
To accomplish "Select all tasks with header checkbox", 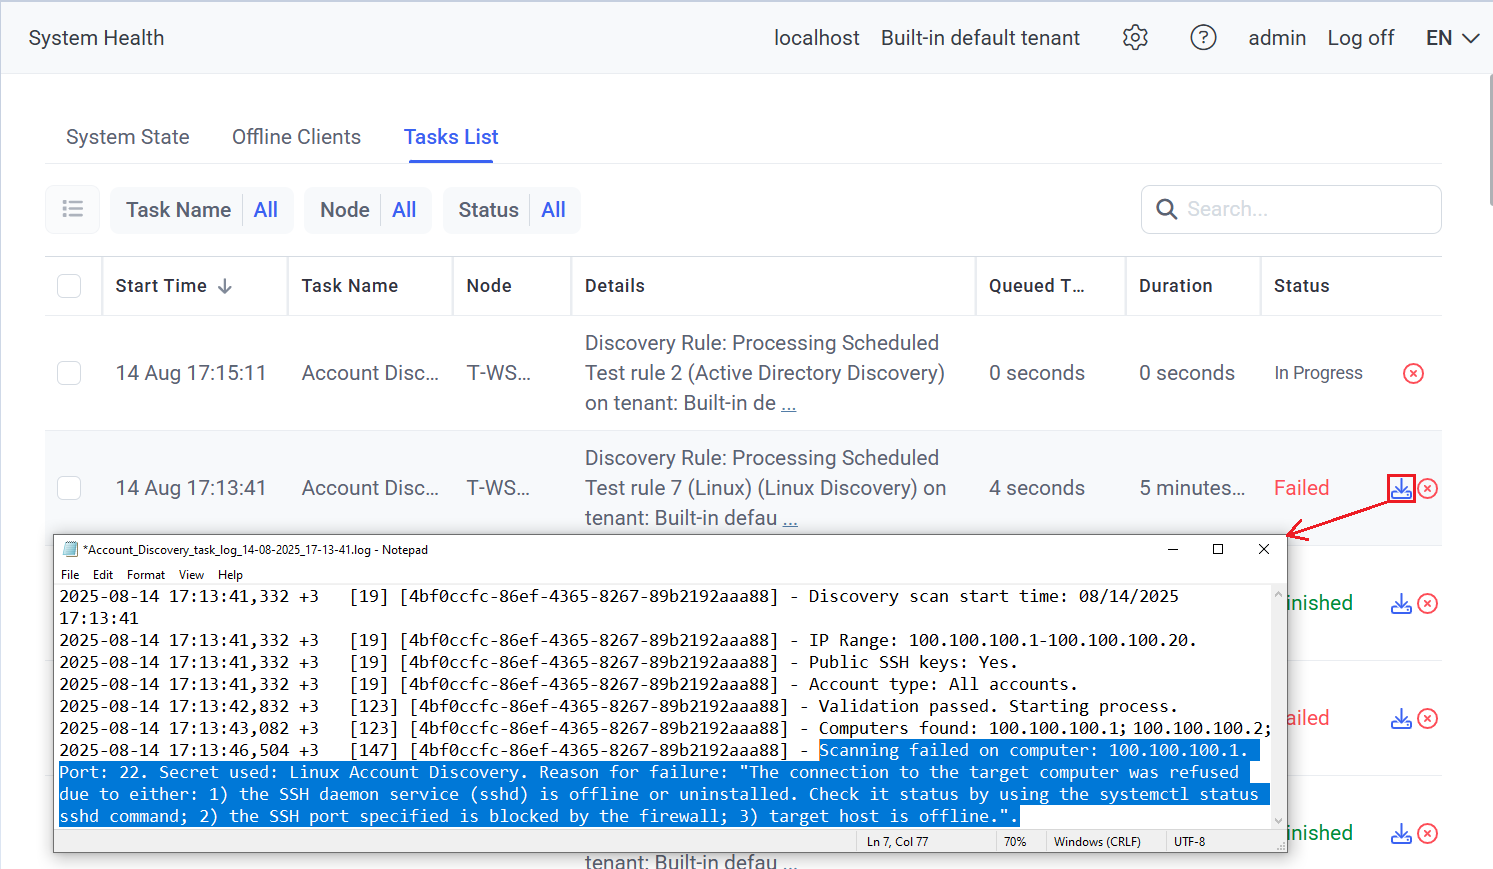I will coord(69,286).
